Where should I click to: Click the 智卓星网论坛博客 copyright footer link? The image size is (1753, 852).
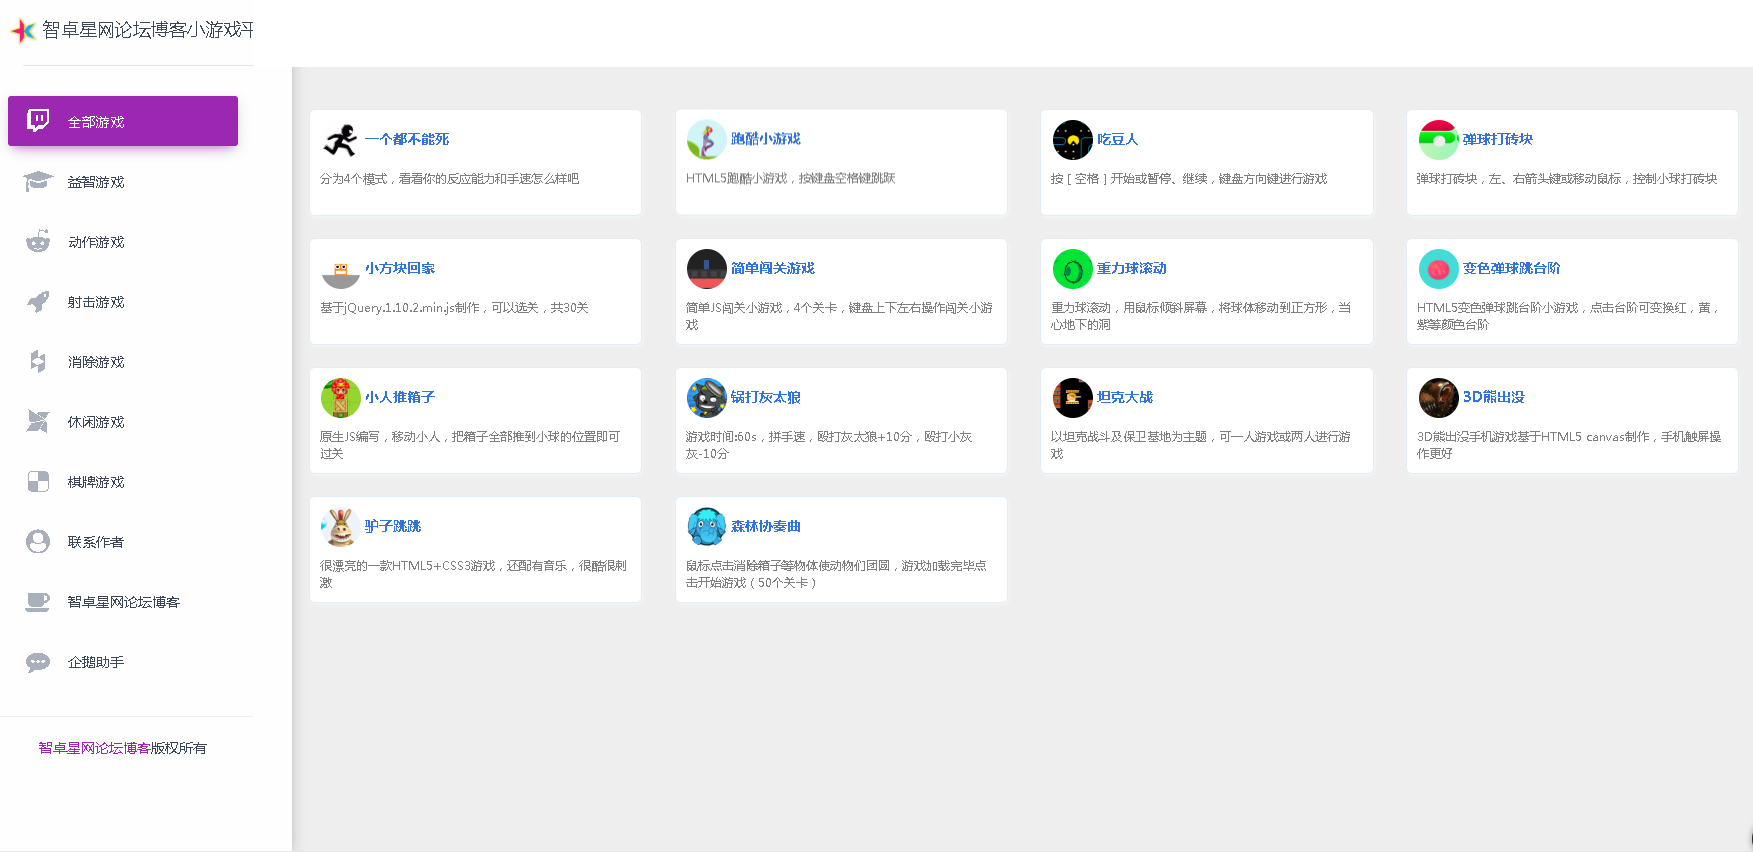click(x=94, y=748)
